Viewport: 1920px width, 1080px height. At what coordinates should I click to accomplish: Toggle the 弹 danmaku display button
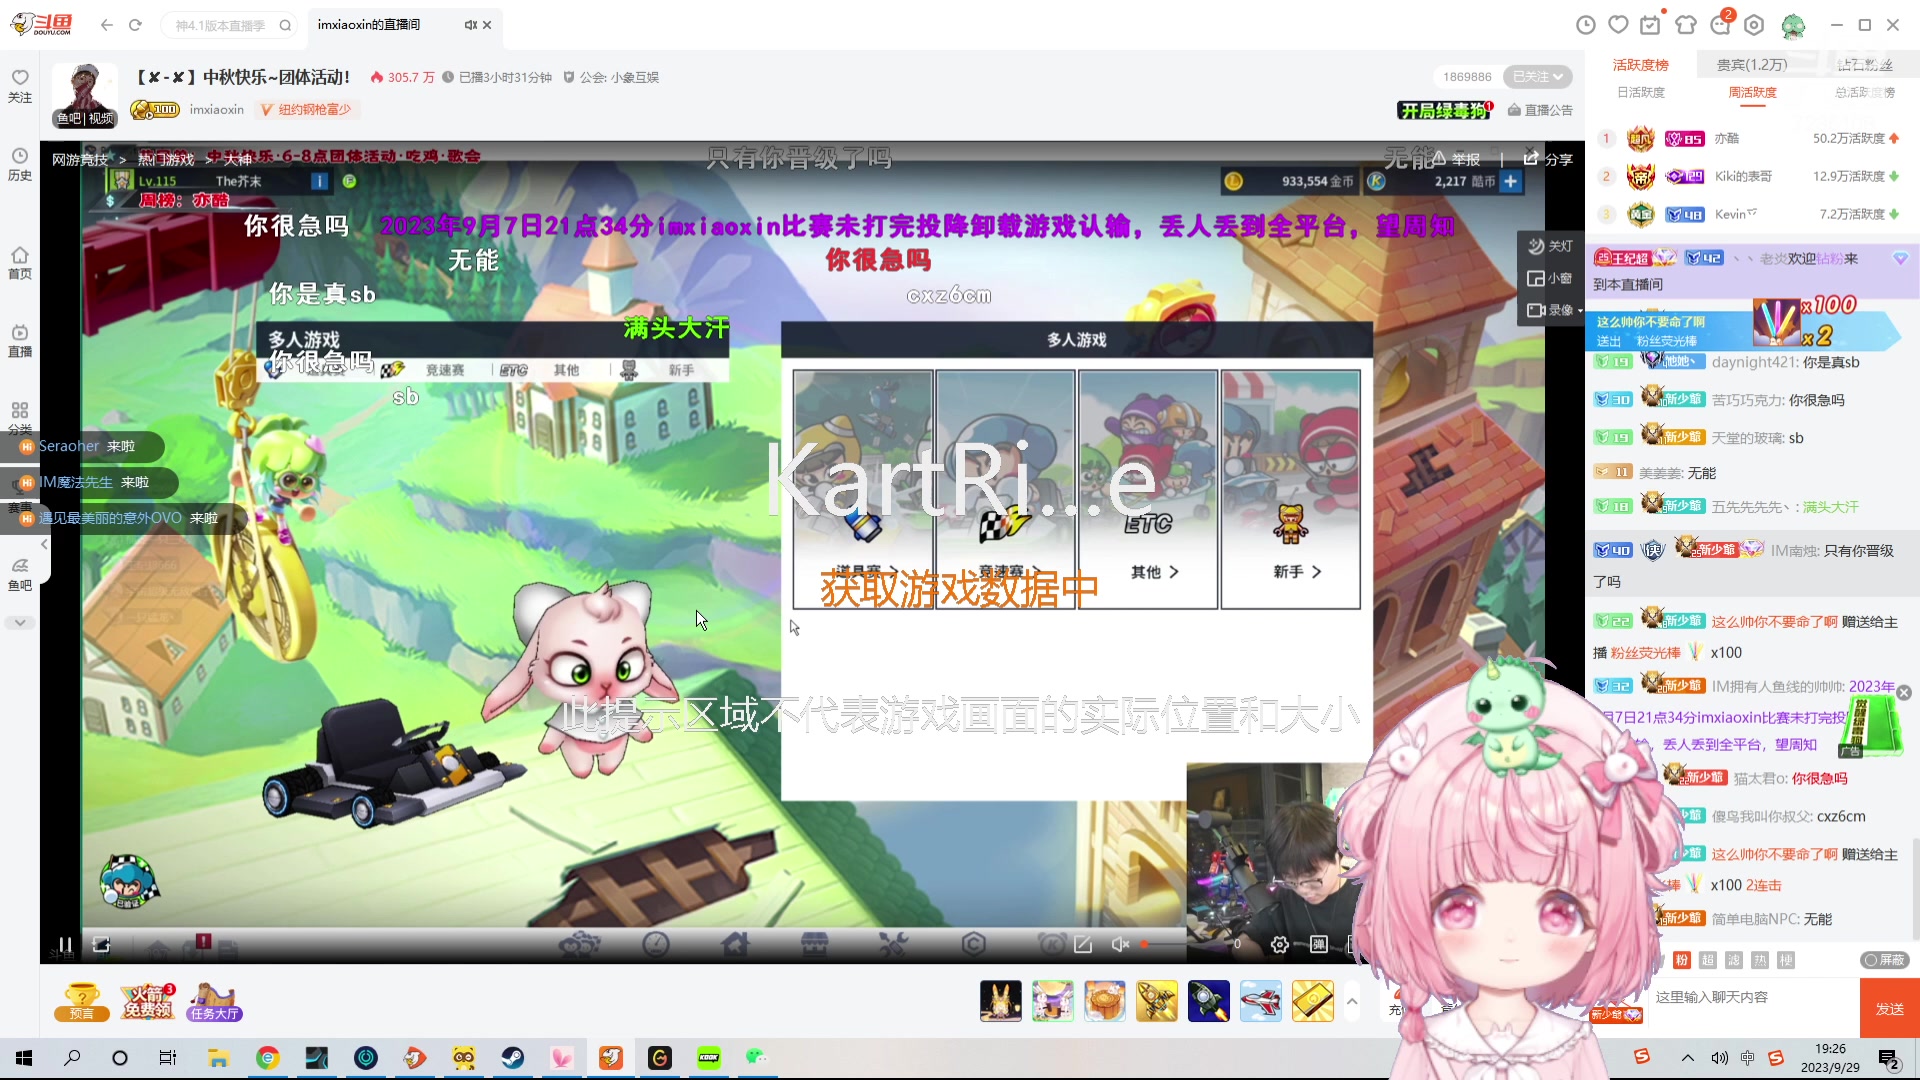point(1319,944)
